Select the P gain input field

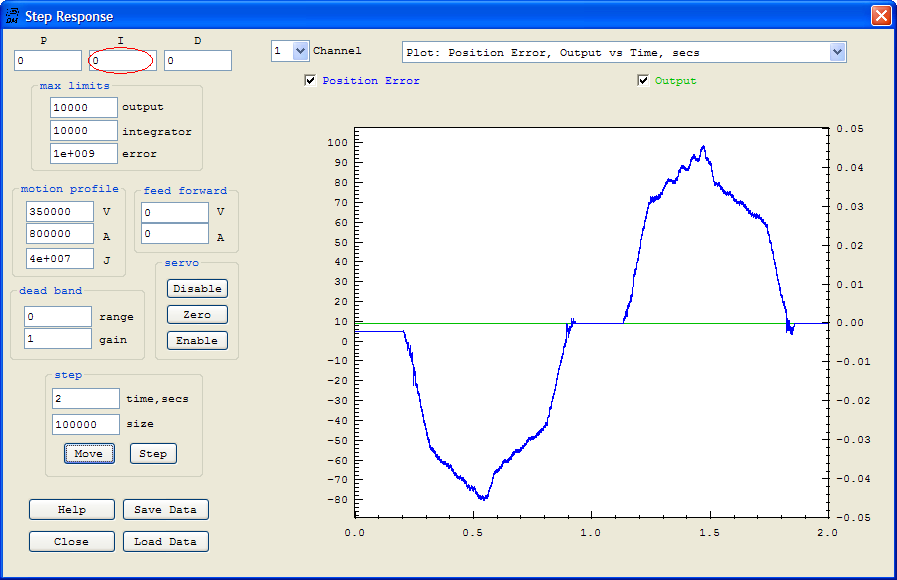pyautogui.click(x=47, y=61)
